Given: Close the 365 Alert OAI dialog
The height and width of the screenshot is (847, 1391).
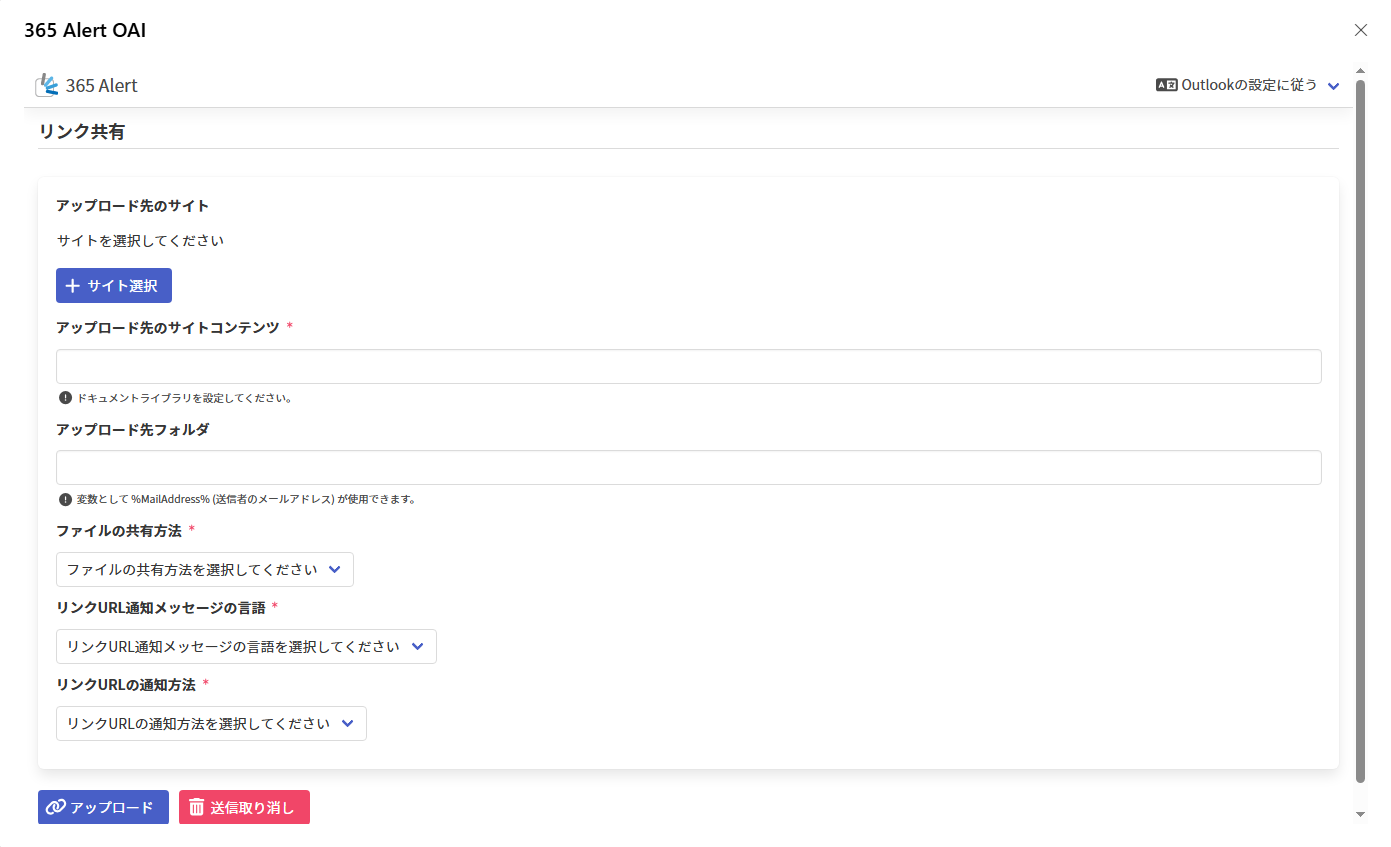Looking at the screenshot, I should click(1360, 30).
